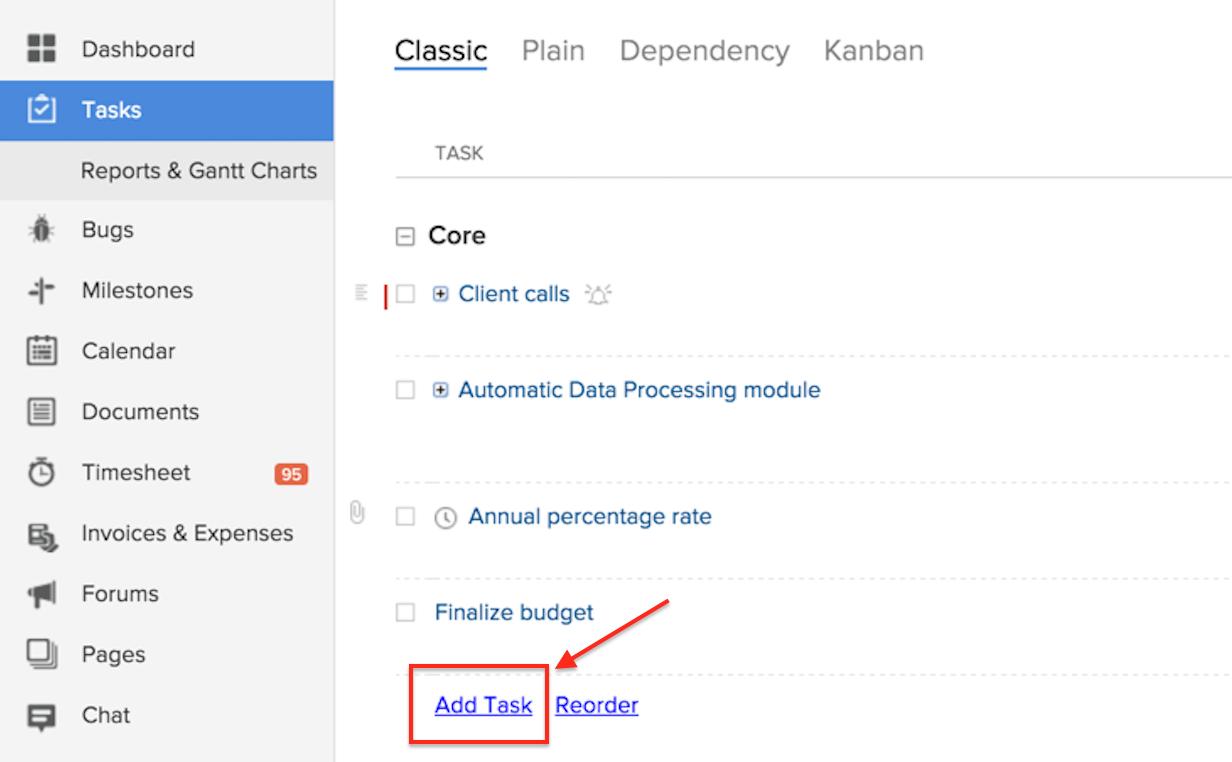Switch to the Kanban view tab
Screen dimensions: 1232x762
(x=873, y=51)
